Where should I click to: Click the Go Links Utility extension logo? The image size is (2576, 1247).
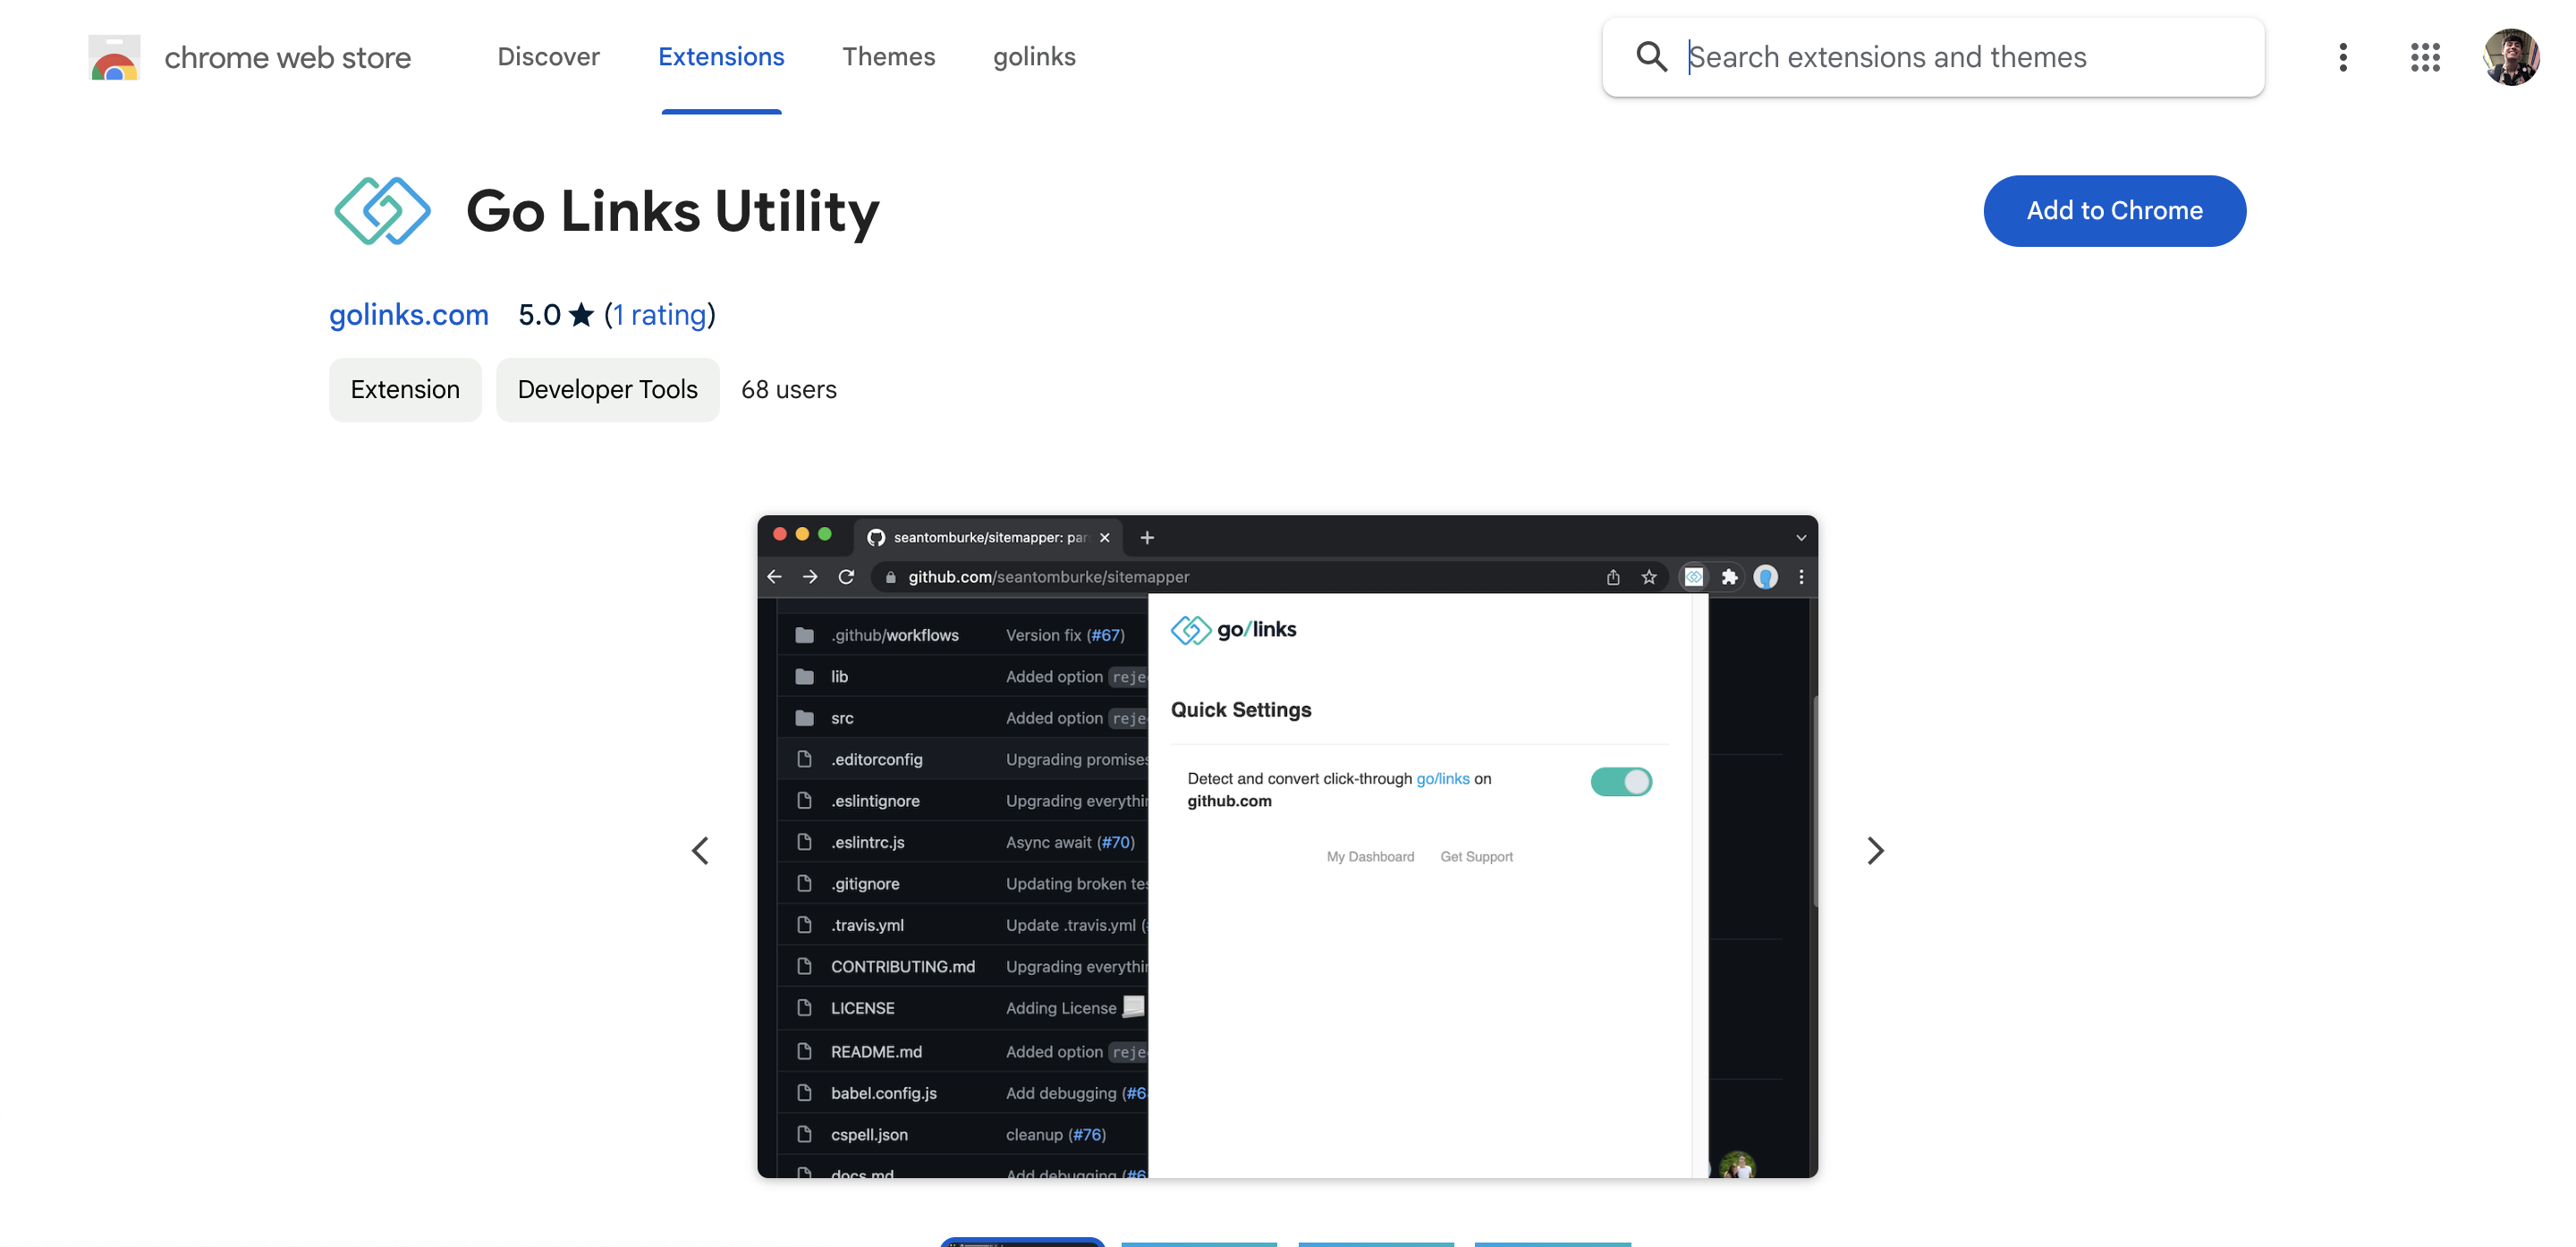coord(381,210)
